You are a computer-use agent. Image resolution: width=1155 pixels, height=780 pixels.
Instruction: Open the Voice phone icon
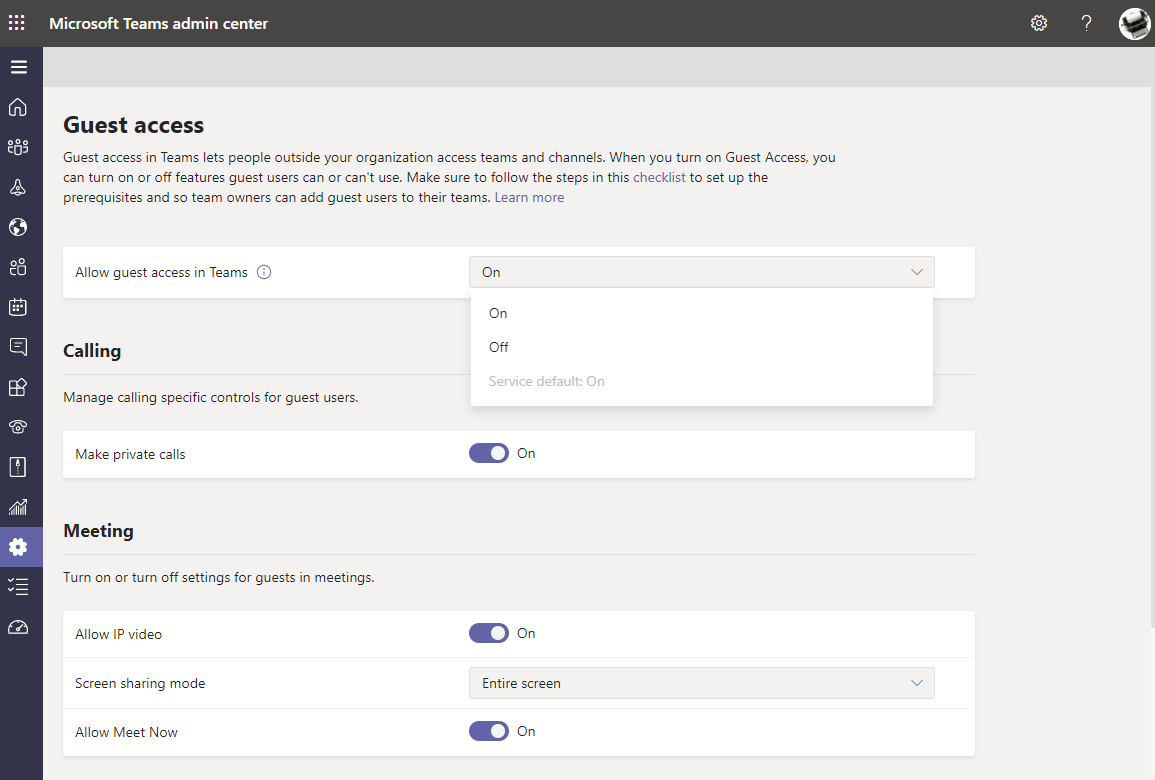(x=18, y=426)
